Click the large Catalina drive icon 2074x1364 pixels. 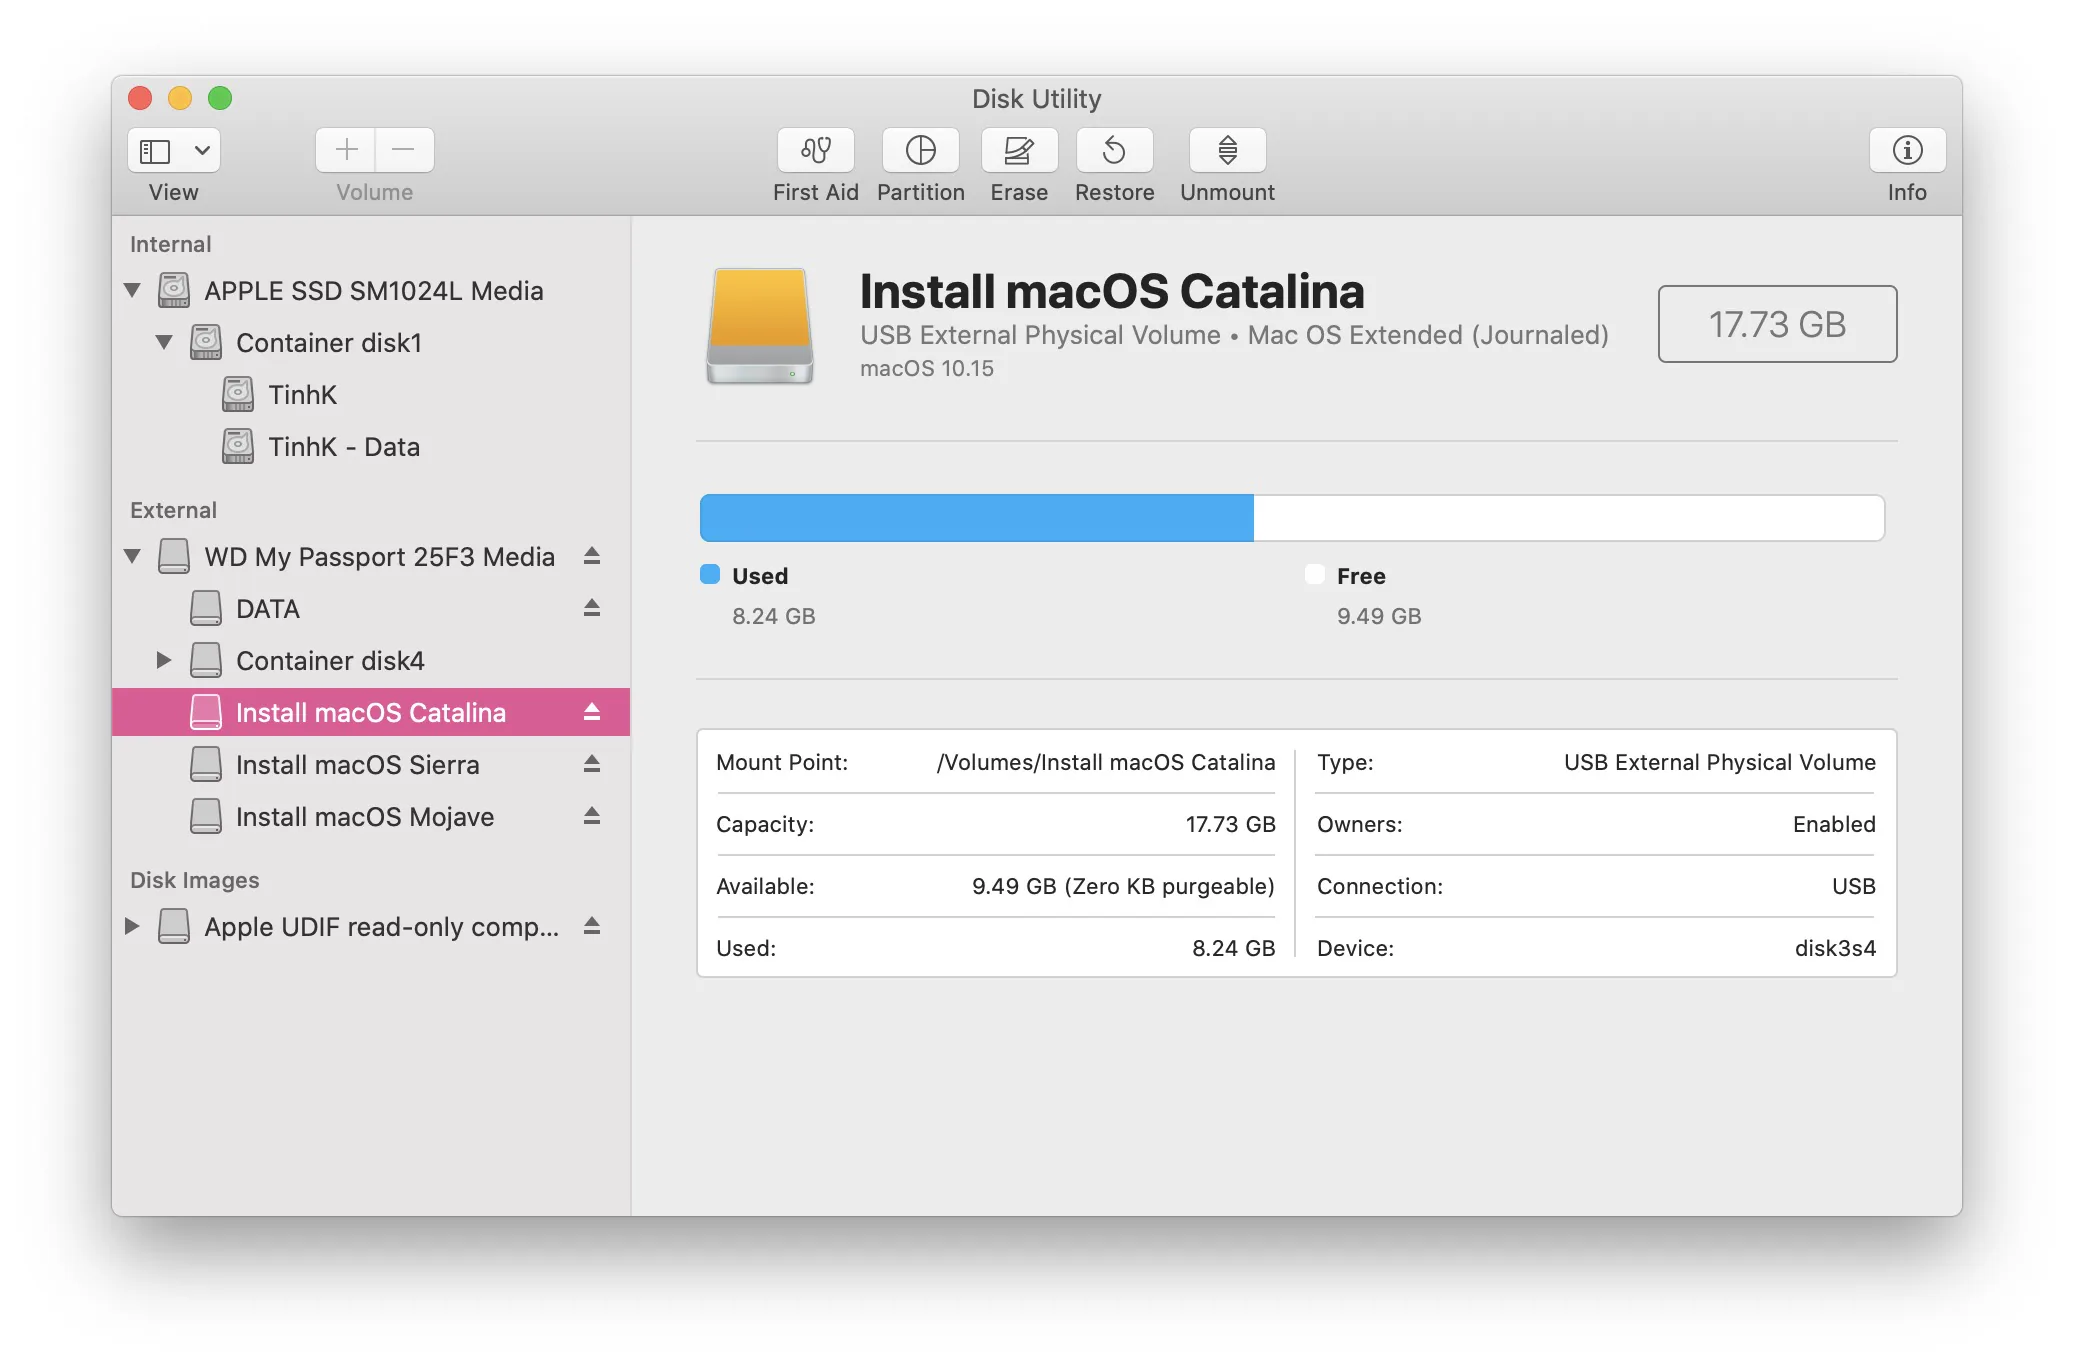point(760,326)
